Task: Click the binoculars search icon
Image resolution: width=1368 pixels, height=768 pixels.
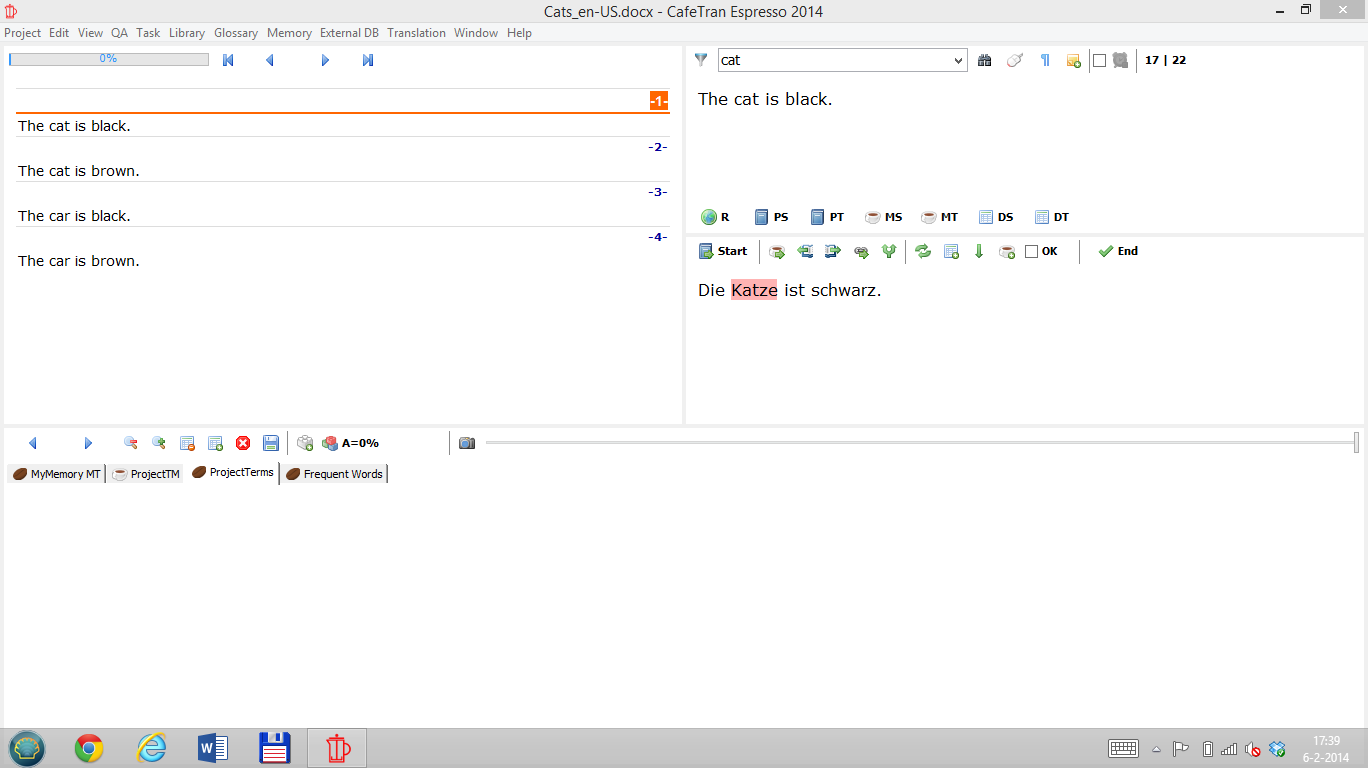Action: (985, 60)
